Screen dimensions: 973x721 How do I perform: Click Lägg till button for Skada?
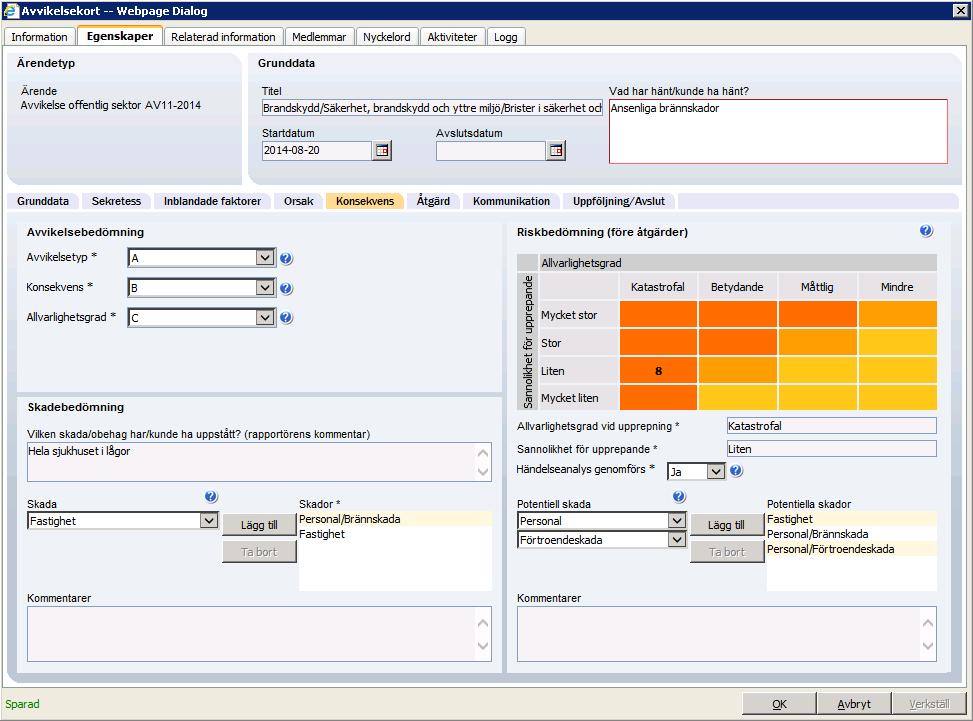click(259, 526)
